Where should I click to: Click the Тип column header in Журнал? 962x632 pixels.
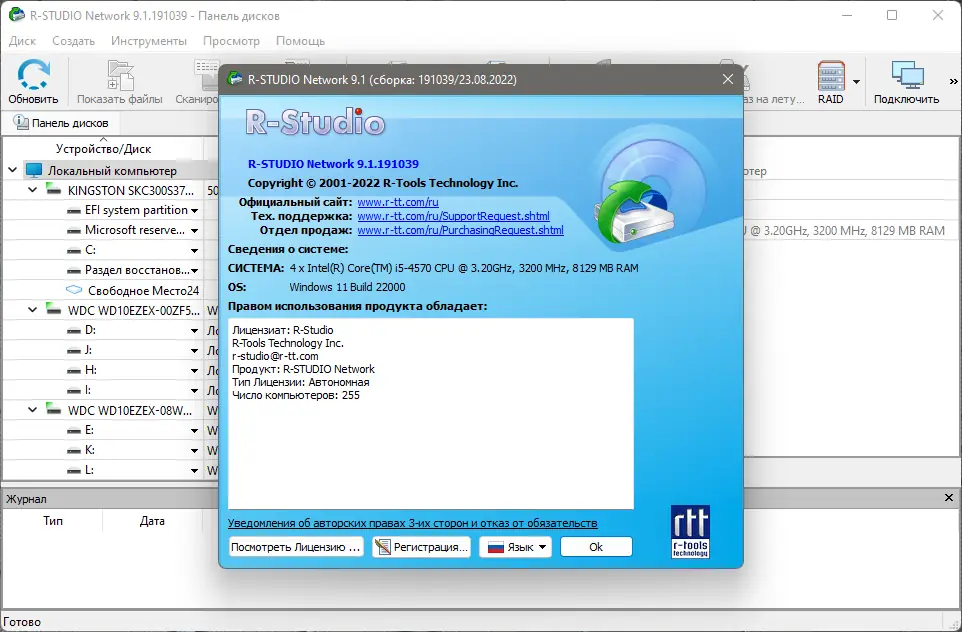coord(53,521)
